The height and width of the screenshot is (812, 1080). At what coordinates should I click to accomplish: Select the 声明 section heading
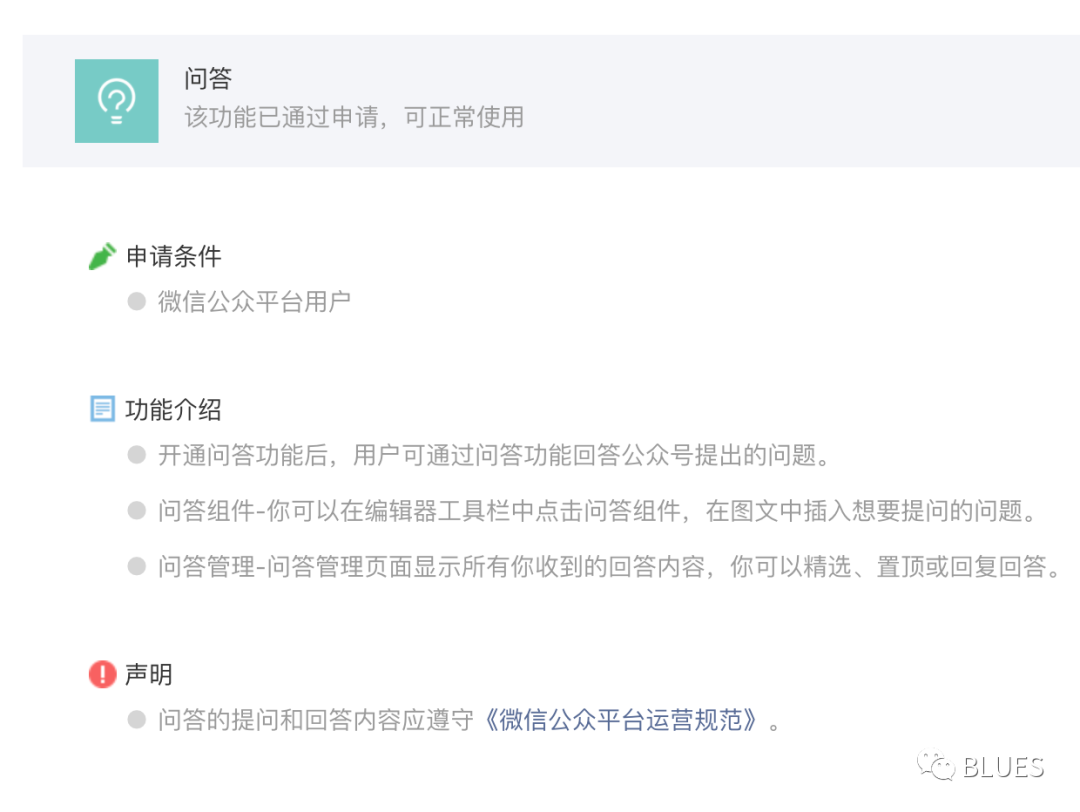149,674
